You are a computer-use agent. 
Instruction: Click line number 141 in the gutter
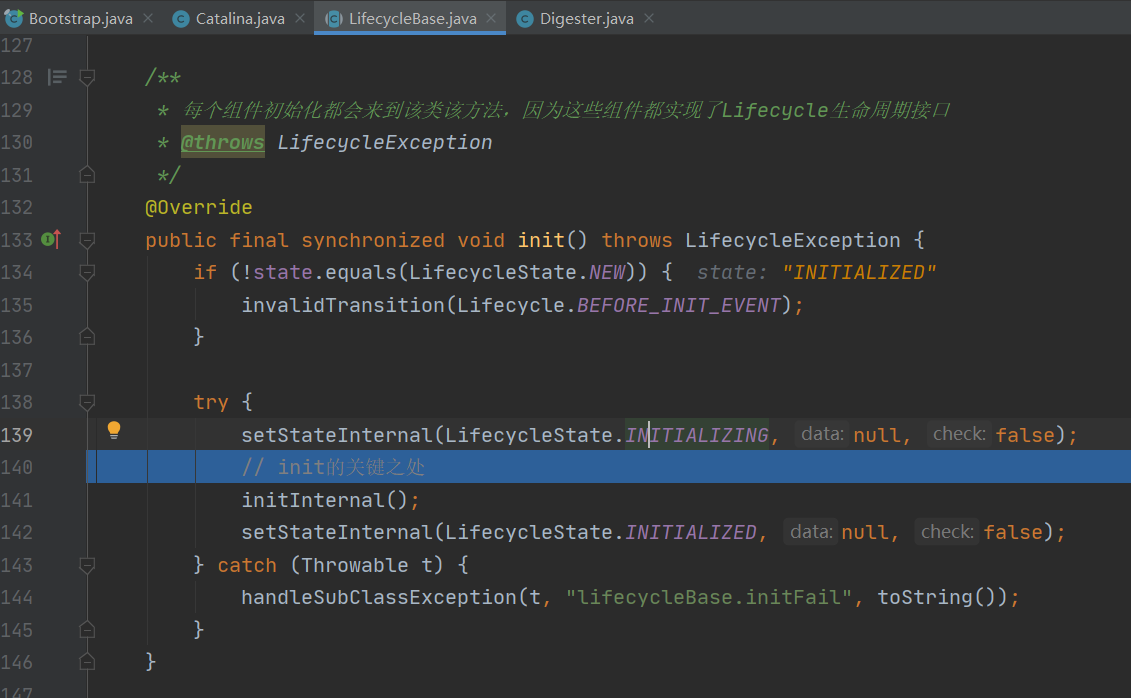17,500
